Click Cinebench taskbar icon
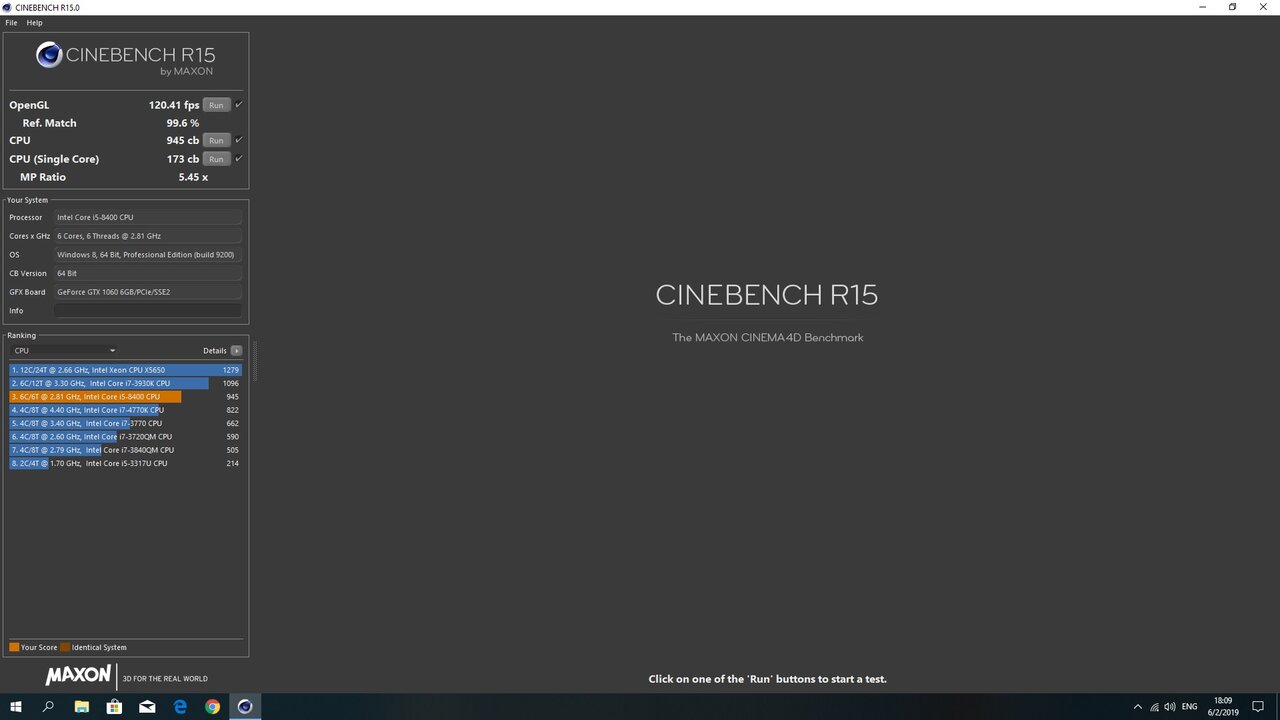1280x720 pixels. point(245,707)
